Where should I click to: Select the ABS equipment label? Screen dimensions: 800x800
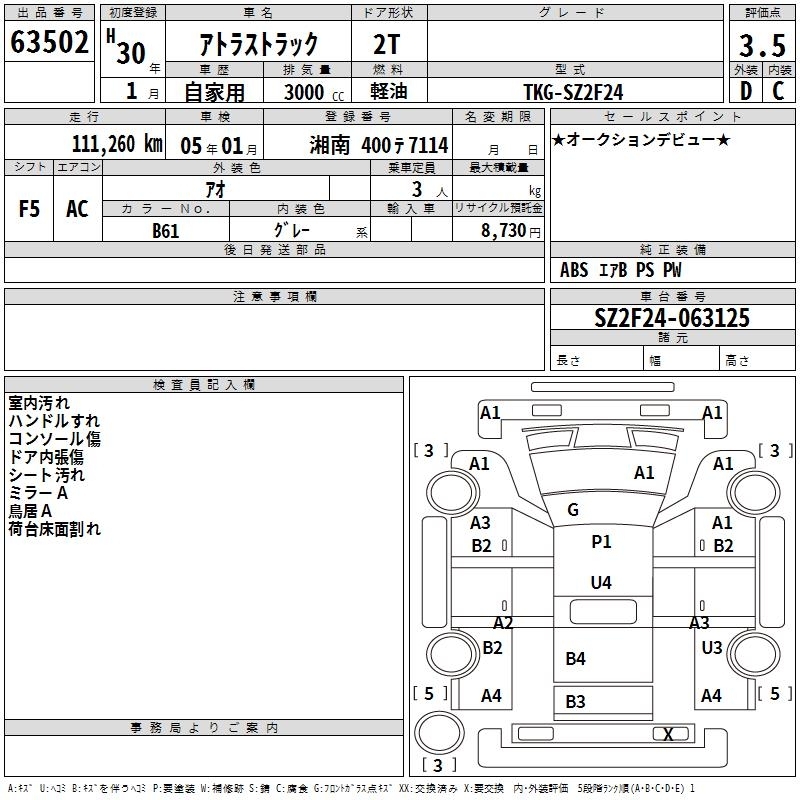pyautogui.click(x=574, y=270)
